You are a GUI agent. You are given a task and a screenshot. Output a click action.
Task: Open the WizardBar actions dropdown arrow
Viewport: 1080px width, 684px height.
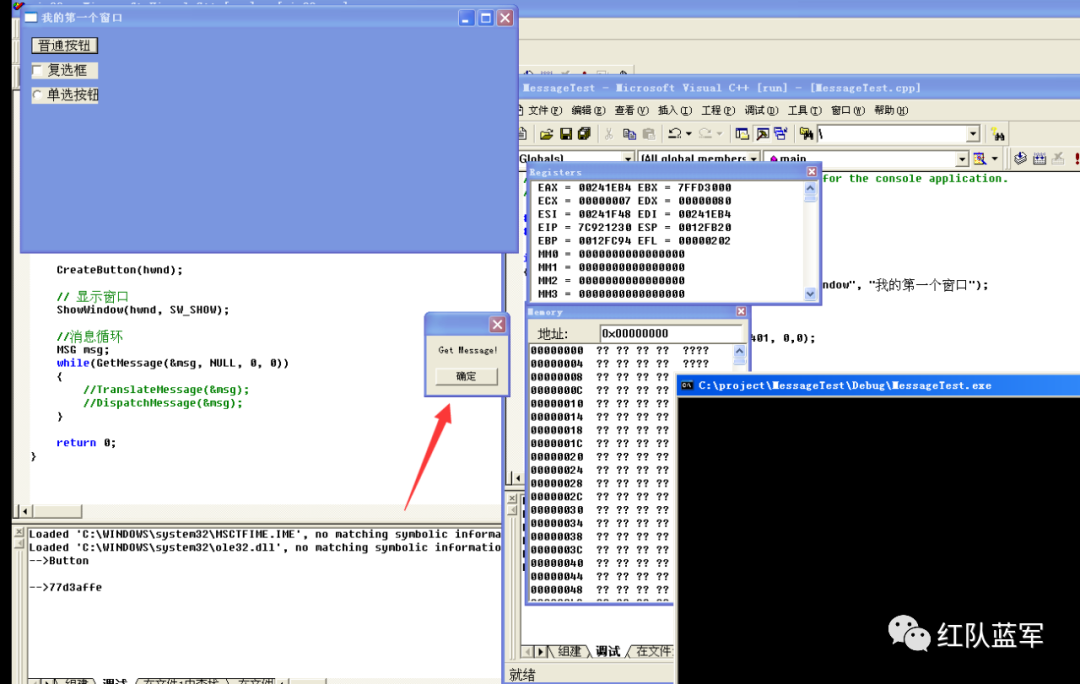click(x=995, y=159)
